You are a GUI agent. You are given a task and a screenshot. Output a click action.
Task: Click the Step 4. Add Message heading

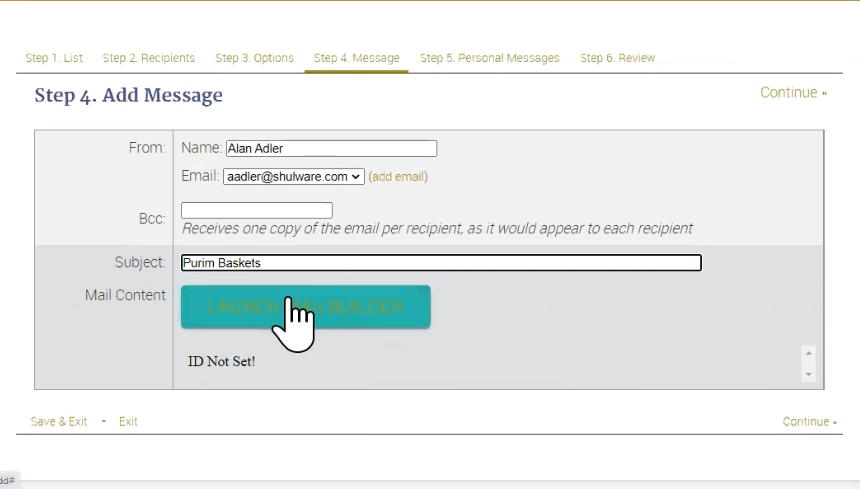point(128,96)
